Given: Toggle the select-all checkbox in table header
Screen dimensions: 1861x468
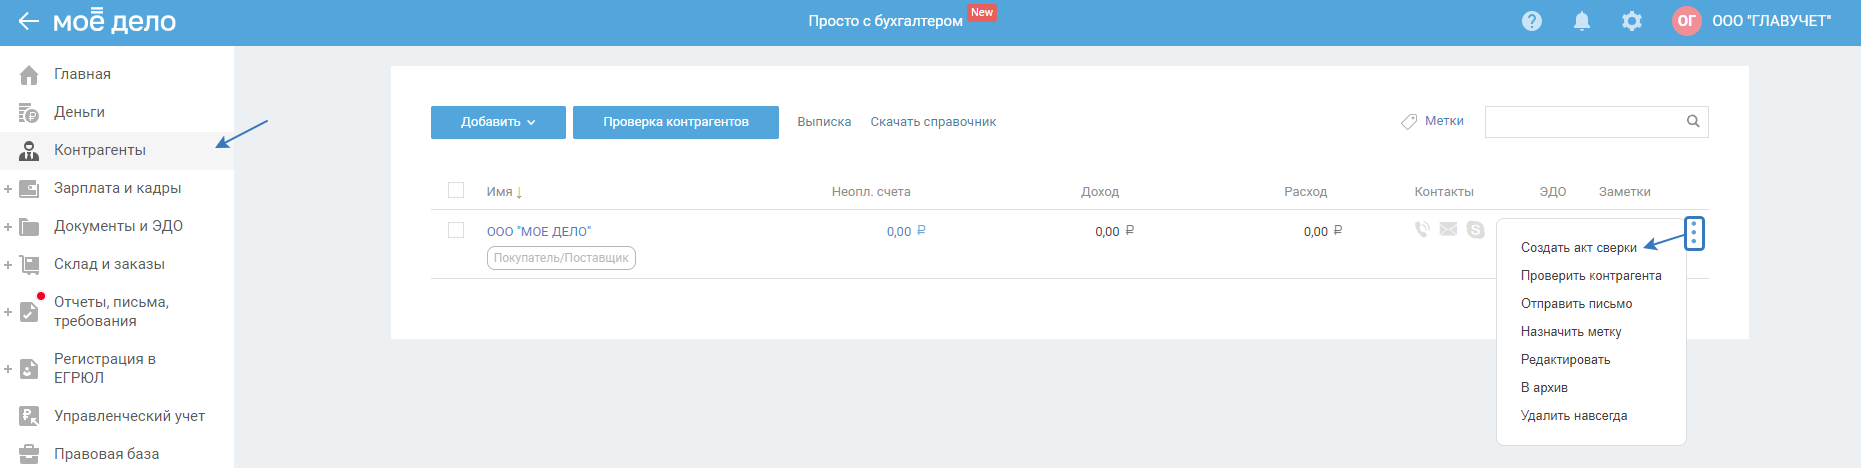Looking at the screenshot, I should pos(456,190).
